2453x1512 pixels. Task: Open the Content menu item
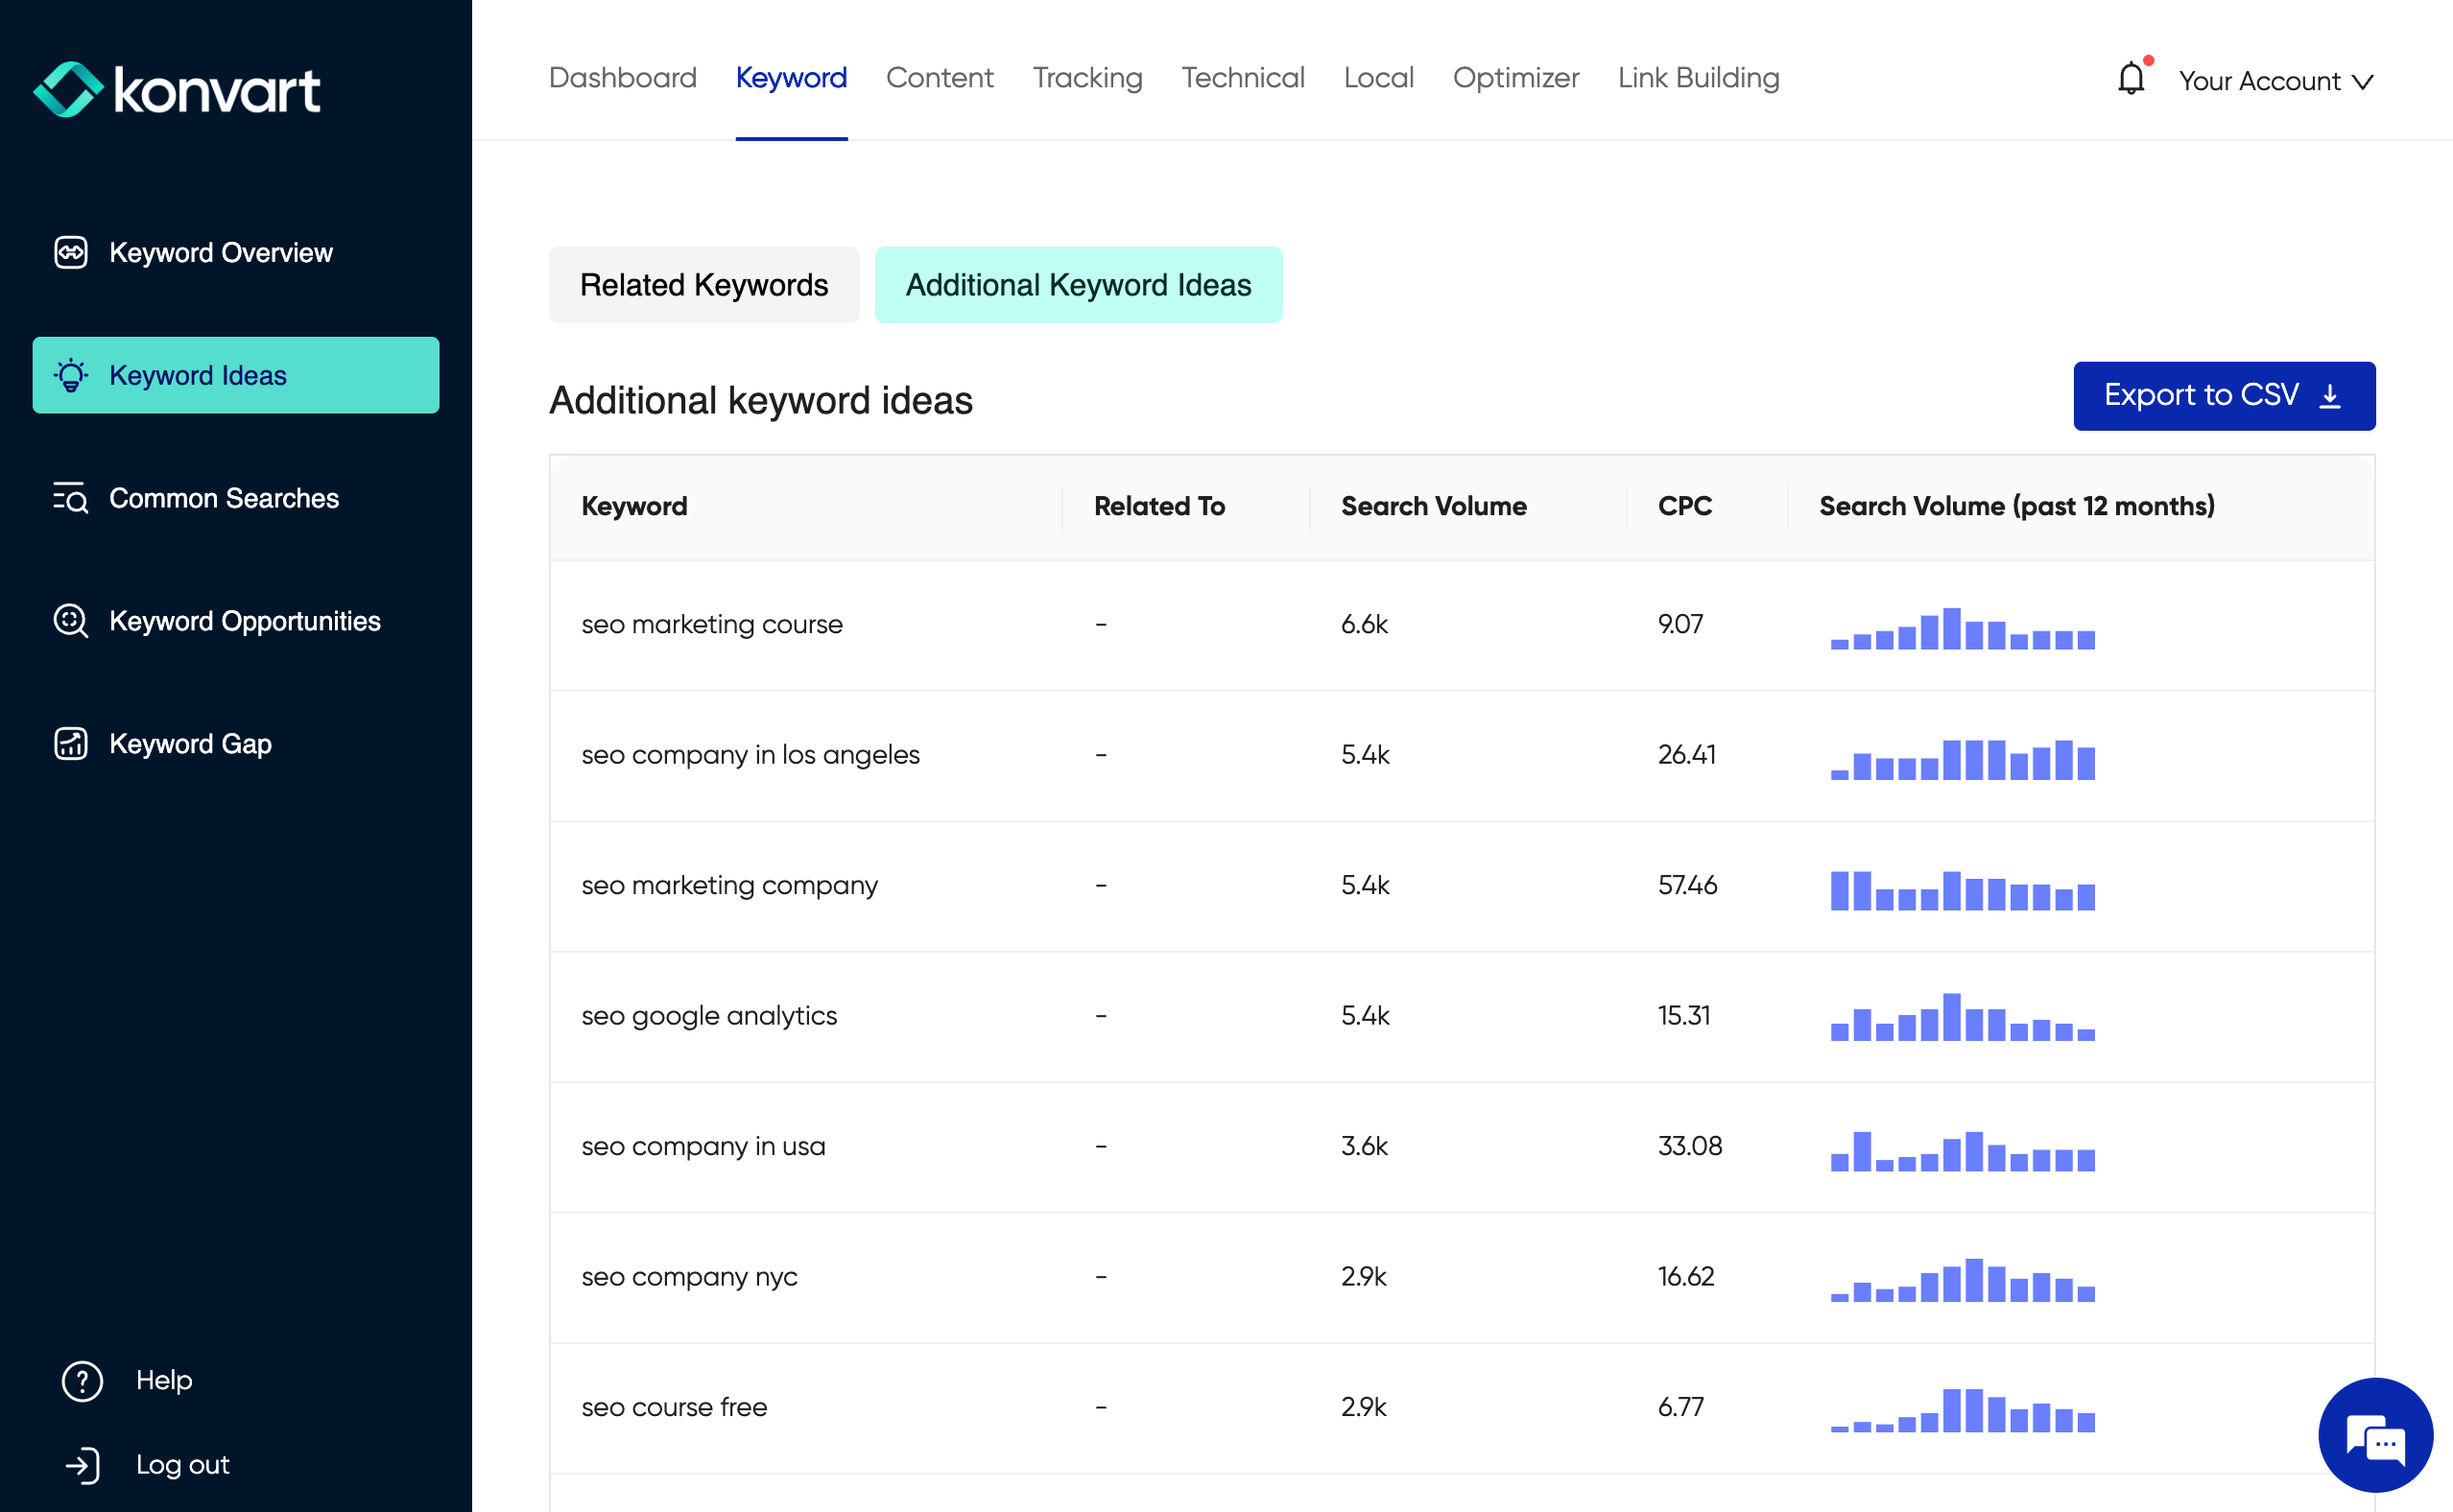point(939,78)
